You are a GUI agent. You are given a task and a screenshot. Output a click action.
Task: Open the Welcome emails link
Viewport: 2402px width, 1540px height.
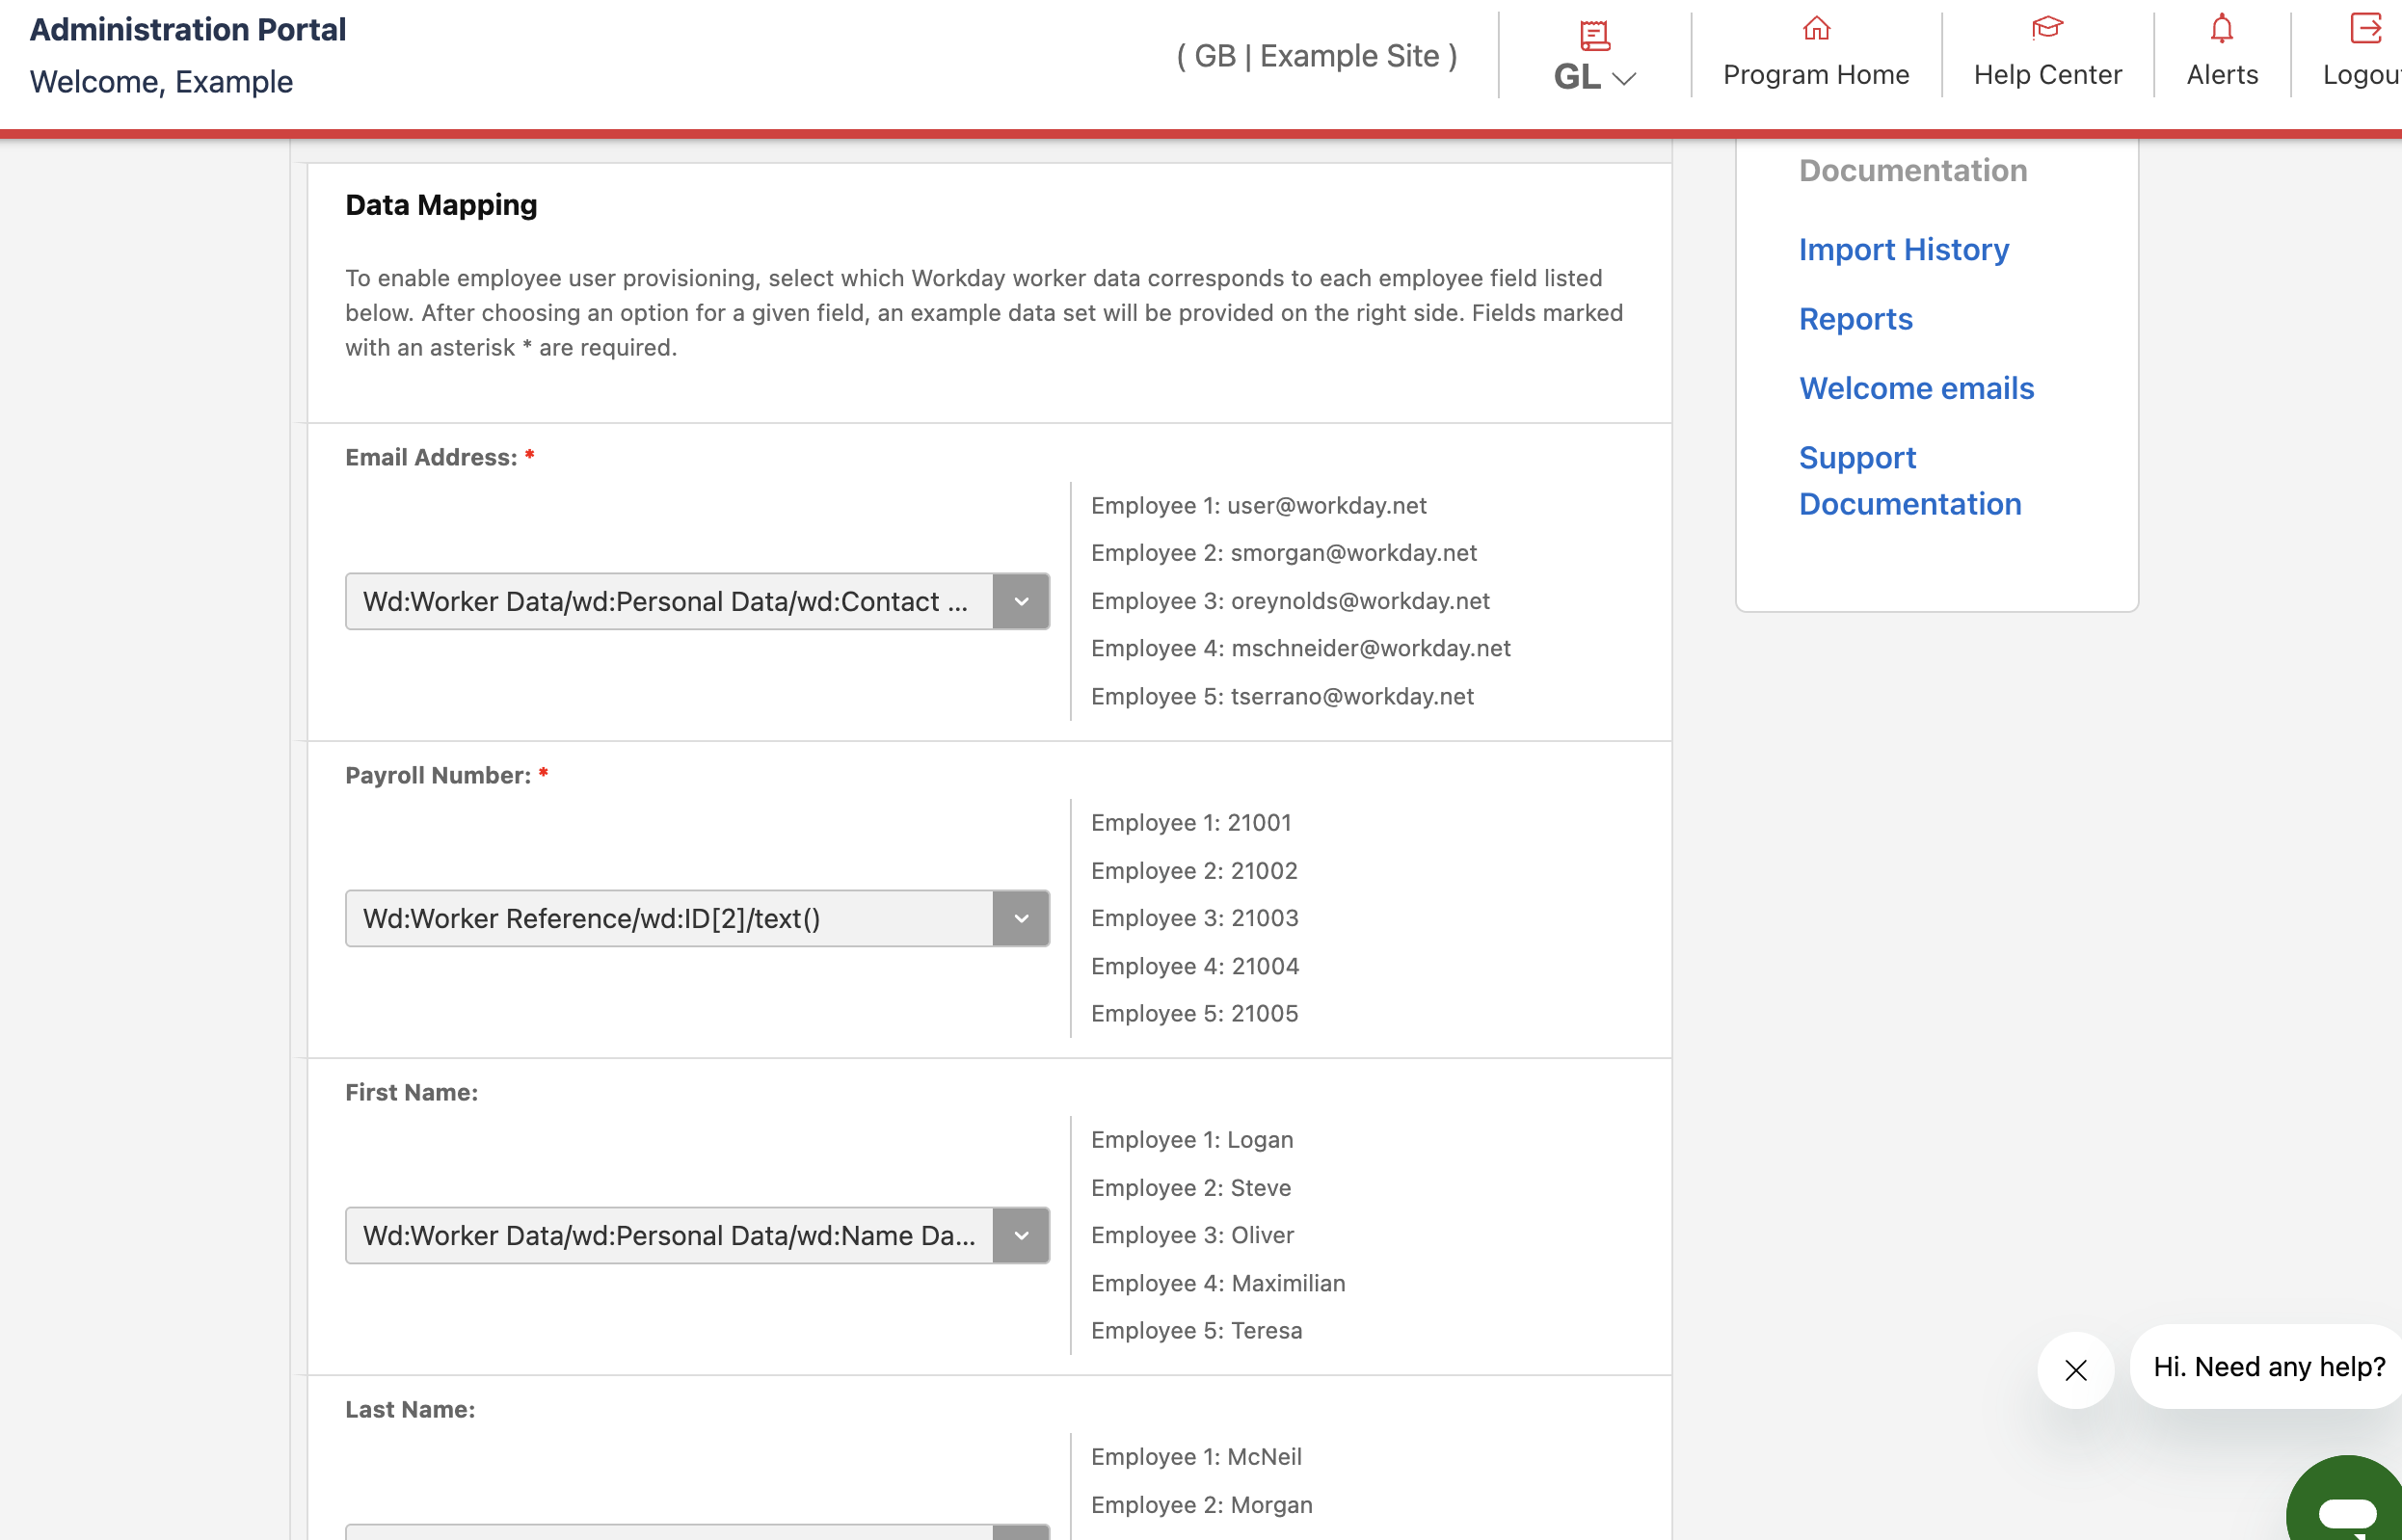point(1916,388)
